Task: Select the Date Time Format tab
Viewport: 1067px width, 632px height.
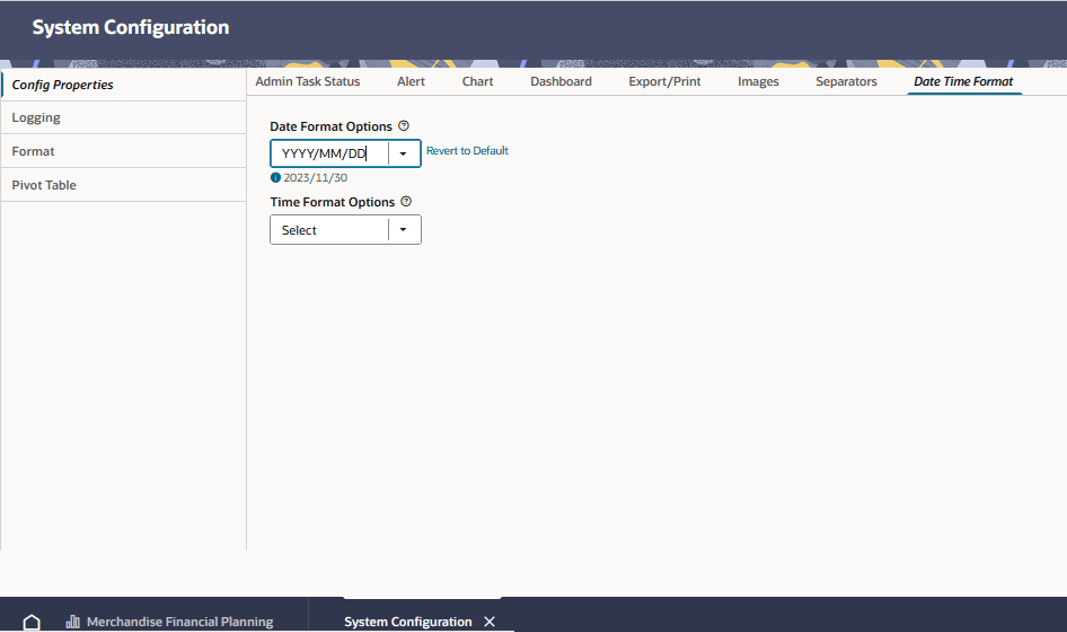Action: click(964, 82)
